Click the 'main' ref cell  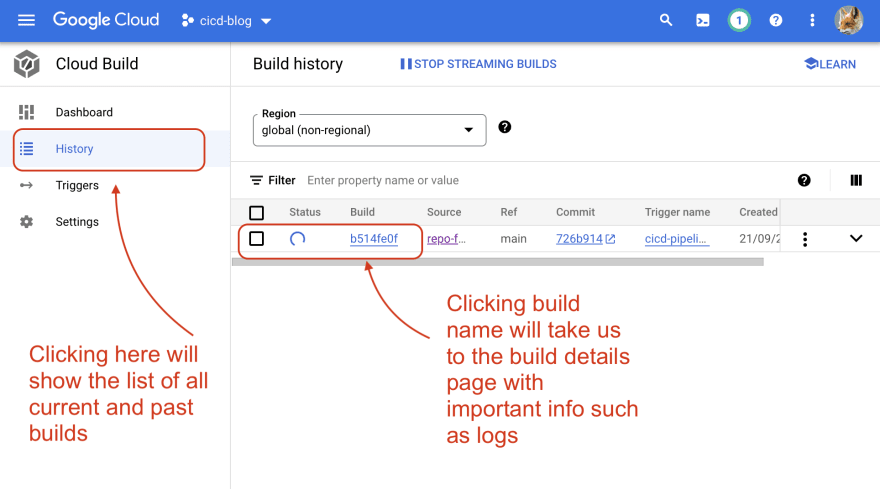tap(514, 239)
